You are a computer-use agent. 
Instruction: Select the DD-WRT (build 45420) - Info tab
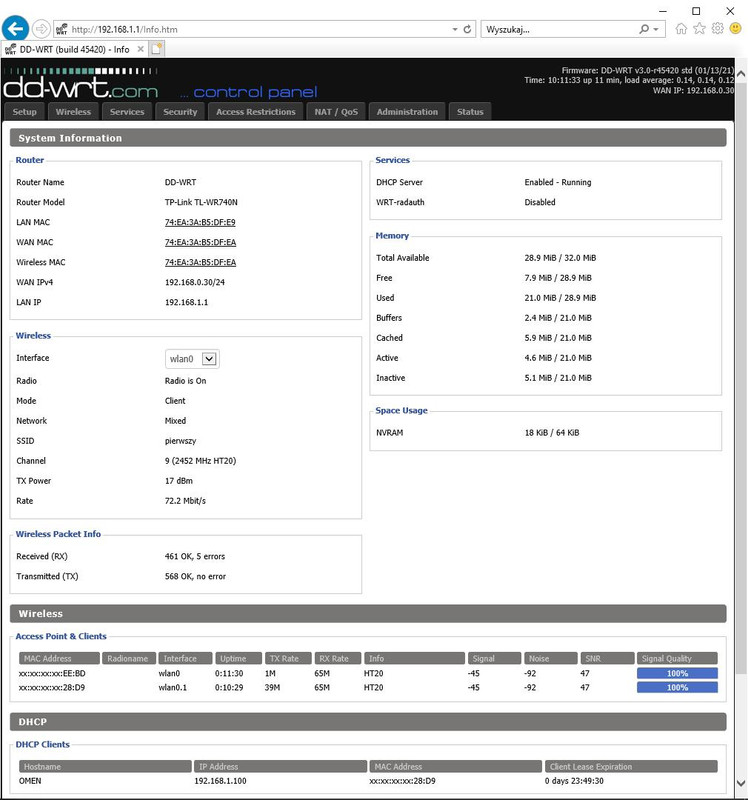point(74,49)
